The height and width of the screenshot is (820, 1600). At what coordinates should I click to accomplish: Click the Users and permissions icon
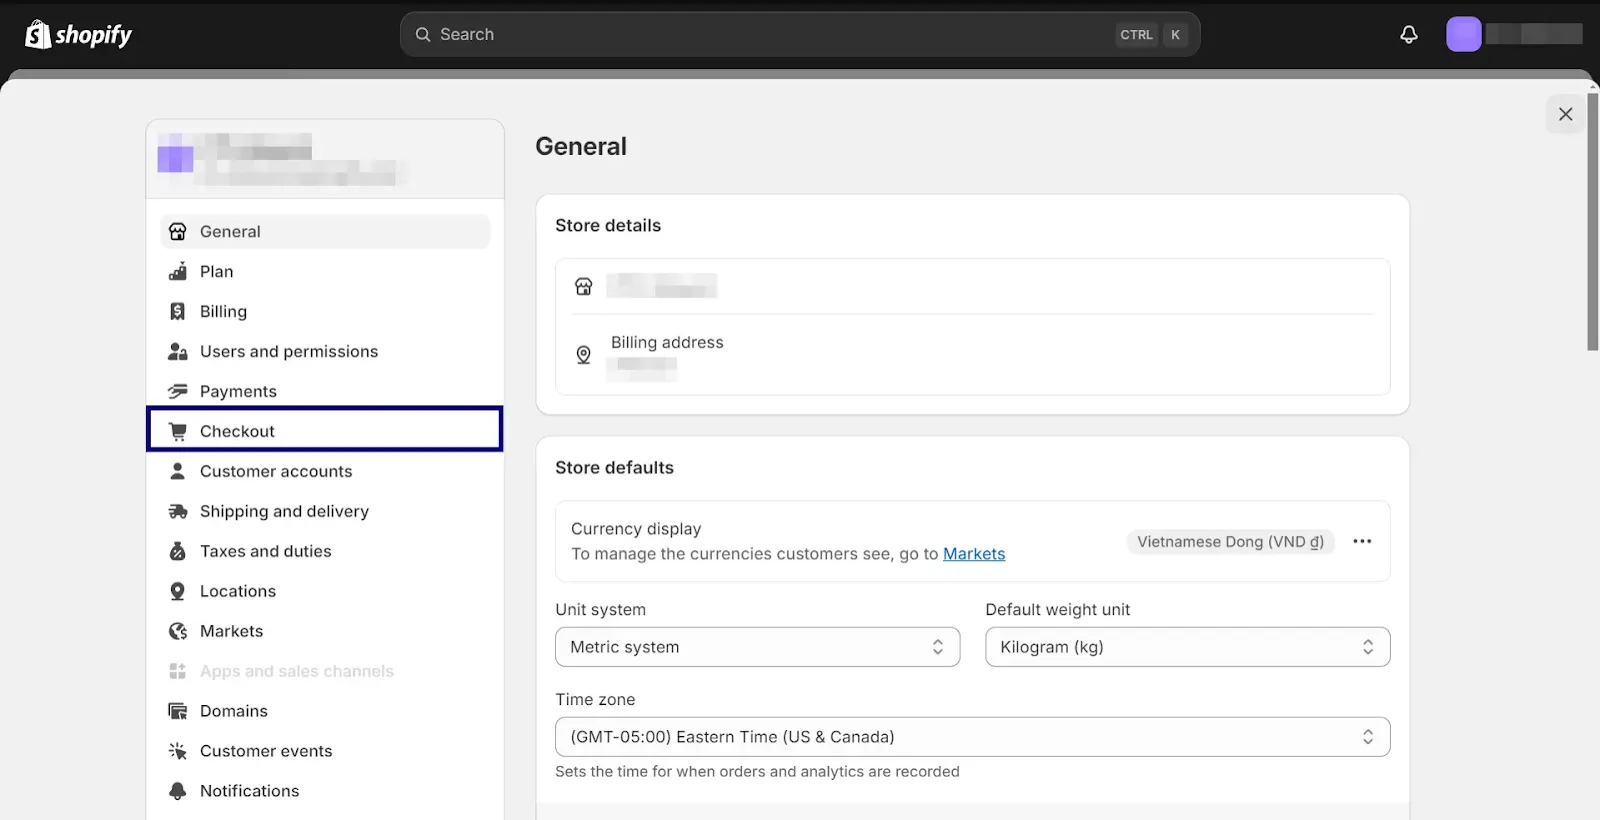(x=178, y=352)
